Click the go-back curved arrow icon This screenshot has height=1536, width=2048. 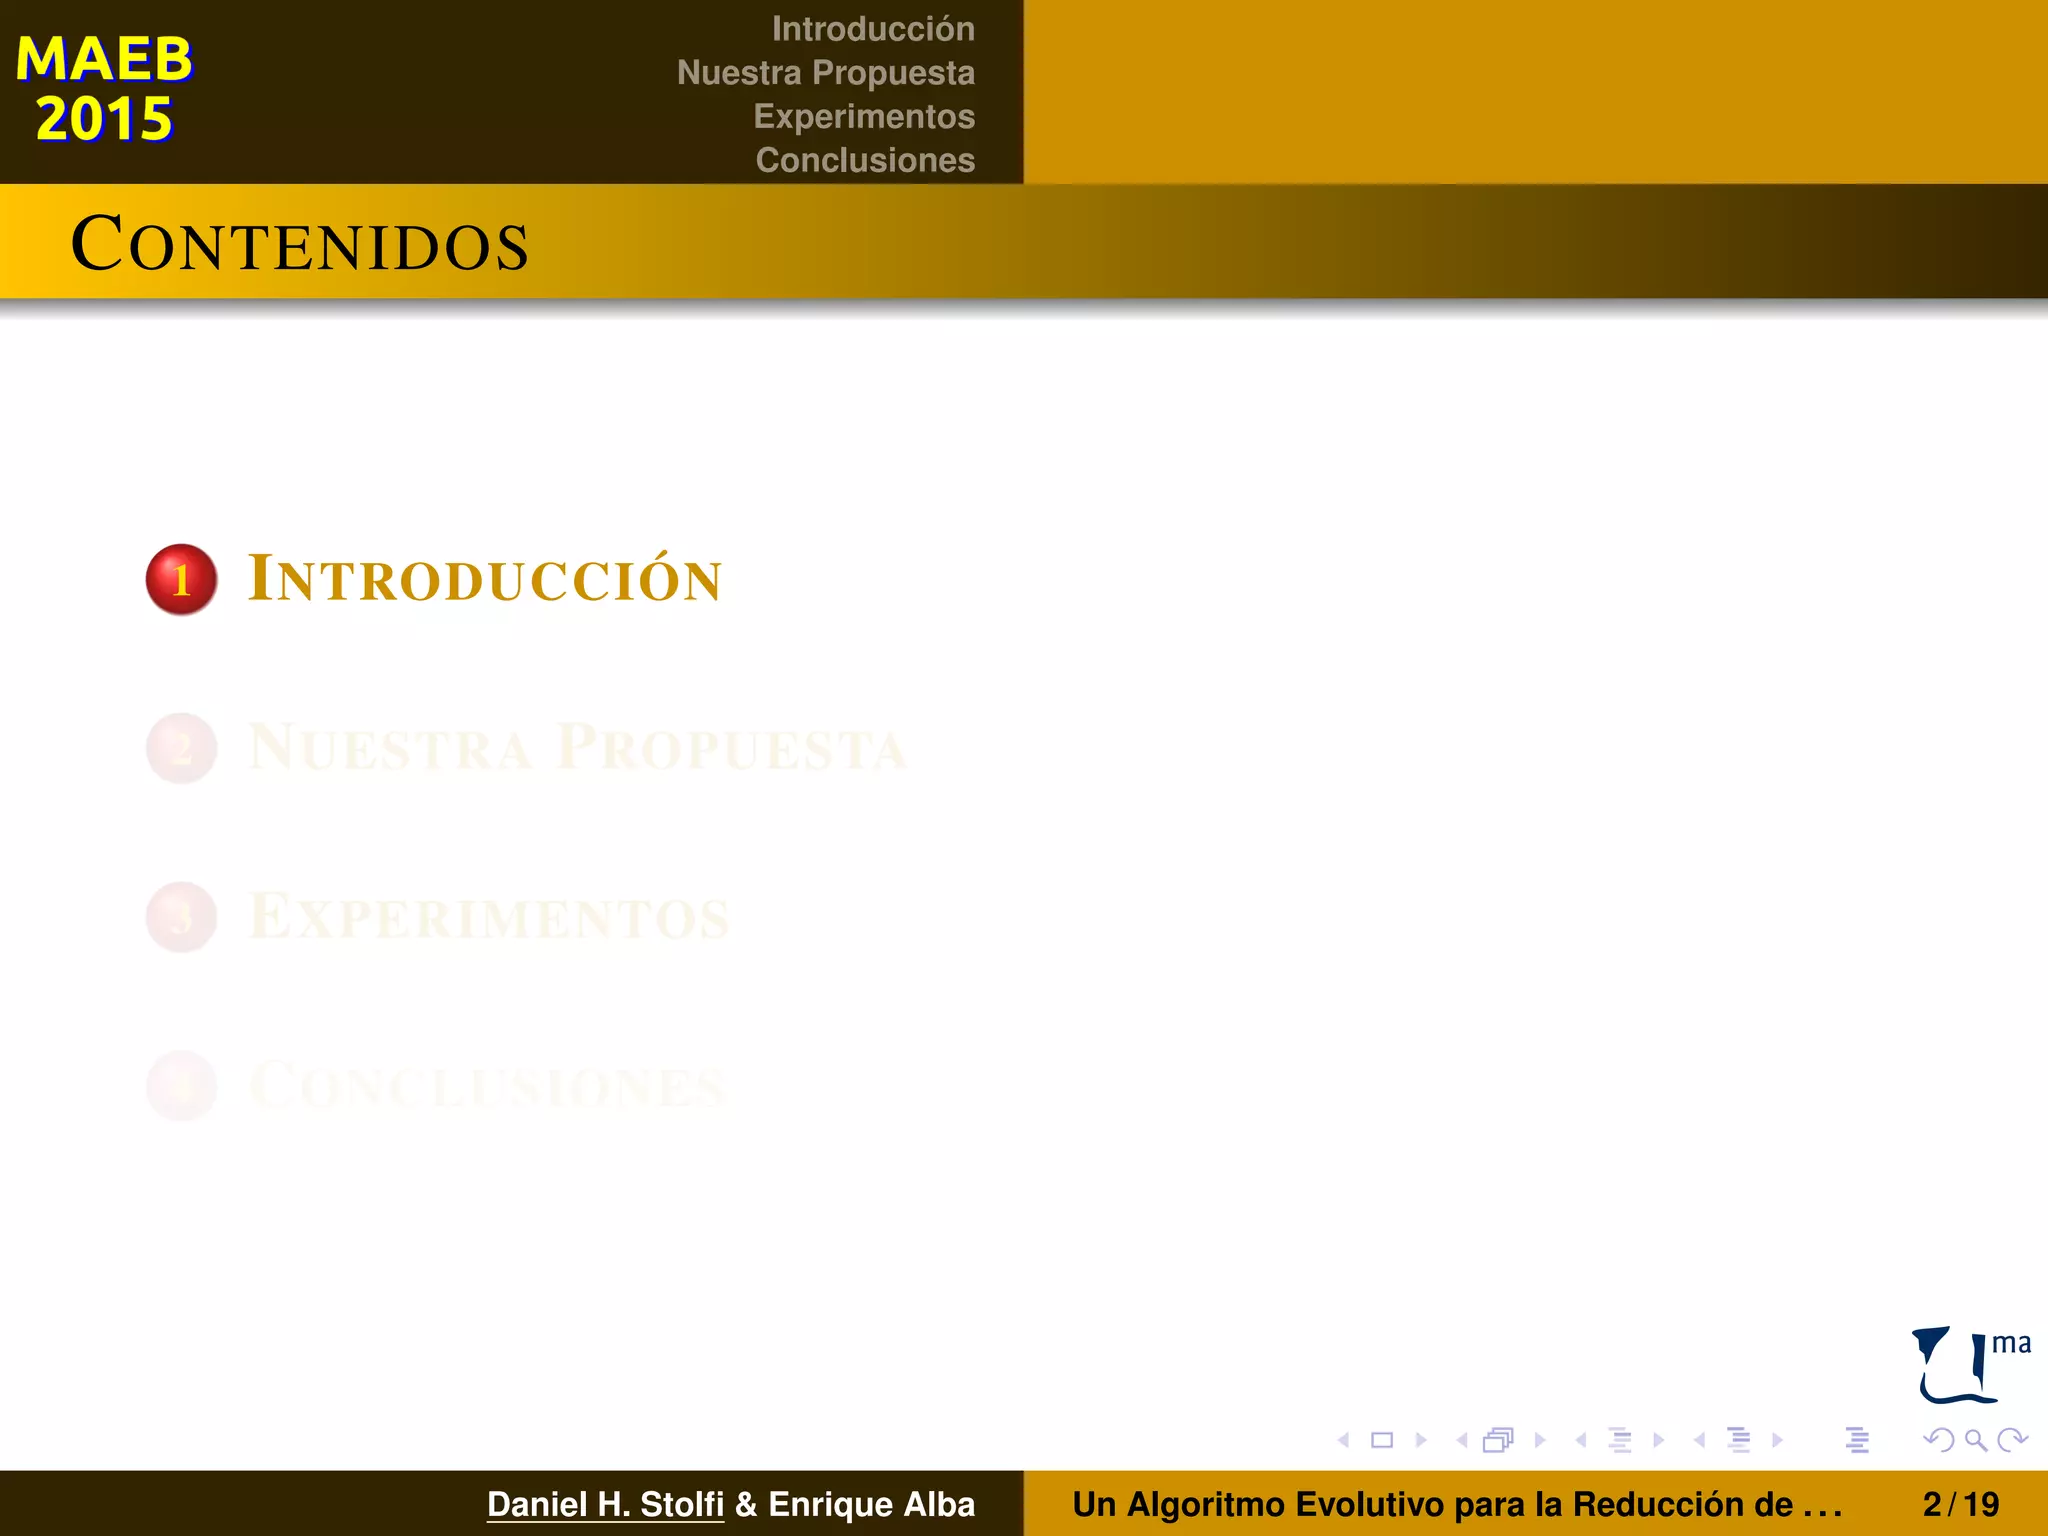click(1939, 1440)
